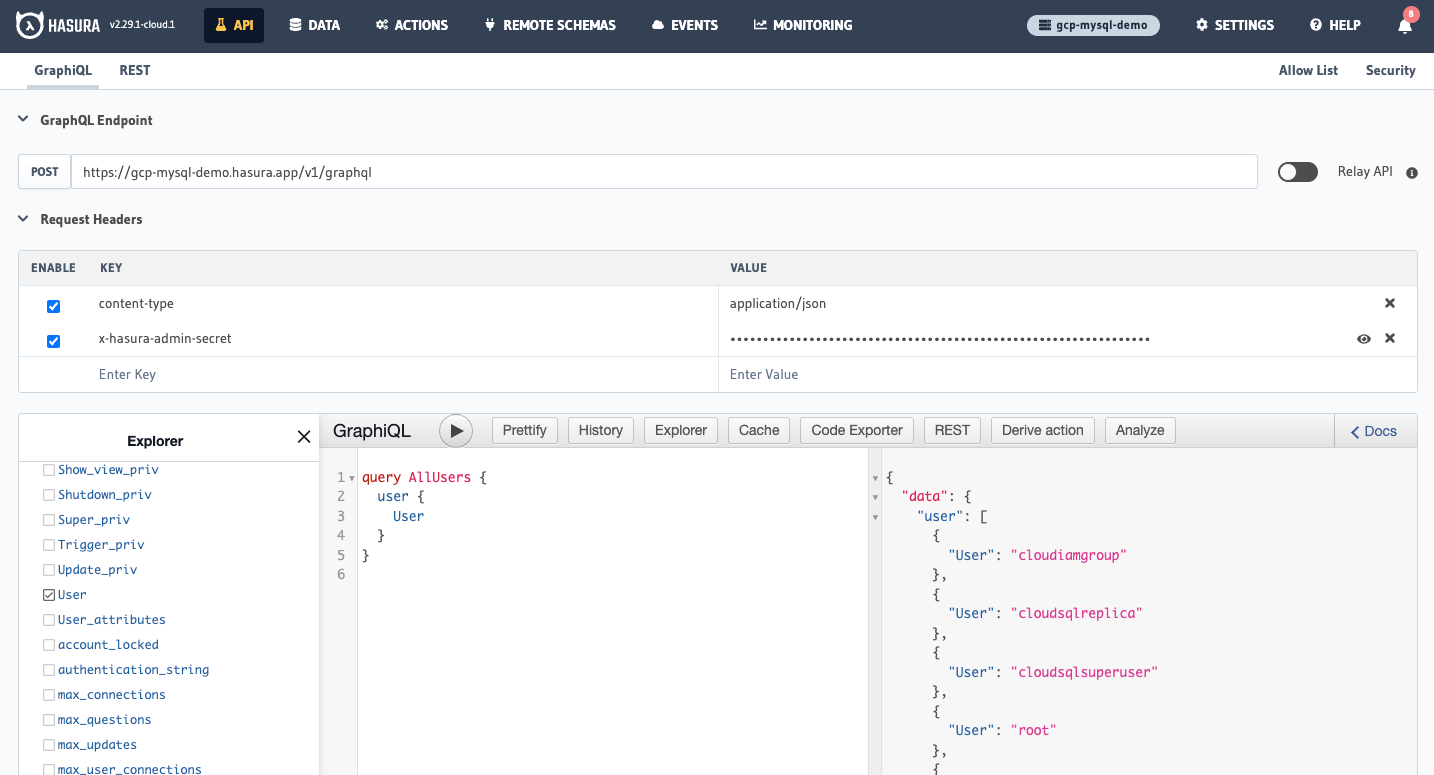Image resolution: width=1434 pixels, height=775 pixels.
Task: Open the Events section
Action: tap(684, 25)
